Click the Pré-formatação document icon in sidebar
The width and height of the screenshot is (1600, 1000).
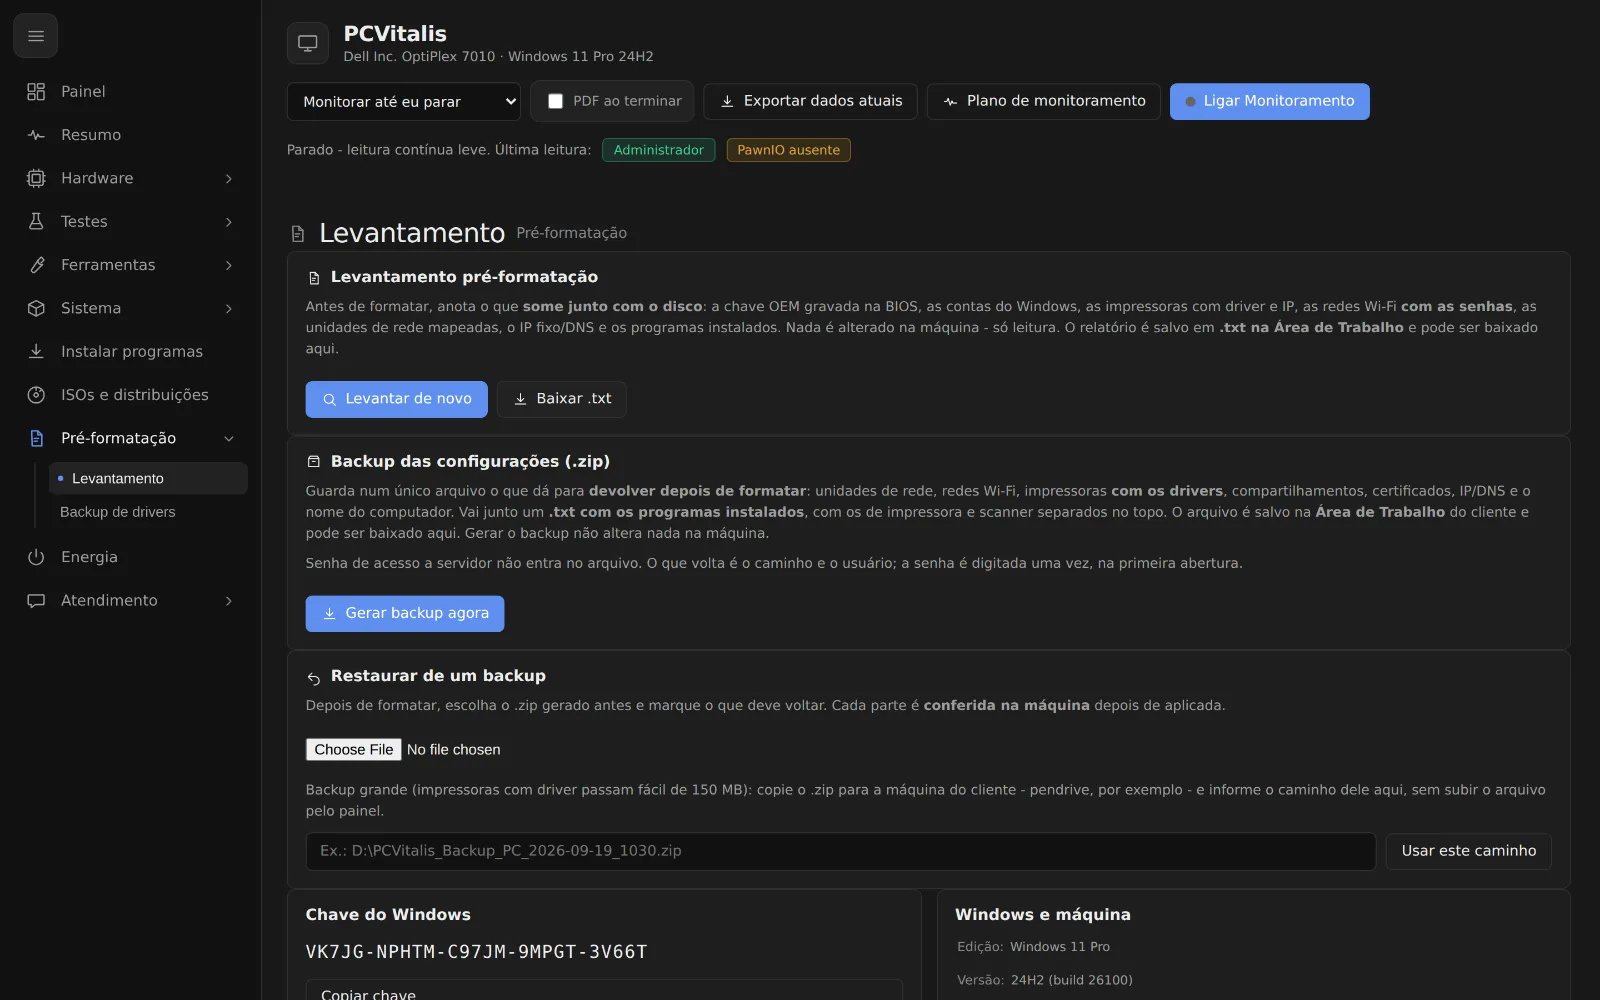36,438
